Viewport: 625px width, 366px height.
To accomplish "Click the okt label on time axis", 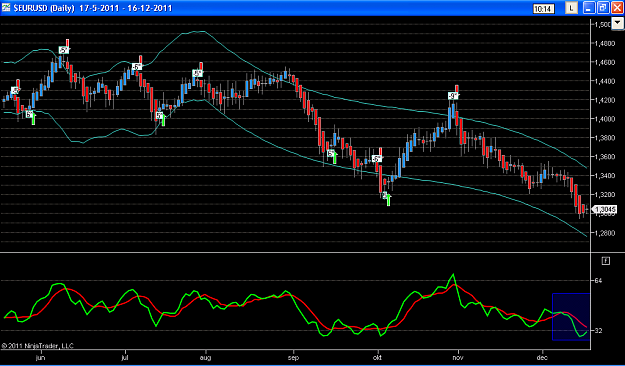I will (x=377, y=358).
